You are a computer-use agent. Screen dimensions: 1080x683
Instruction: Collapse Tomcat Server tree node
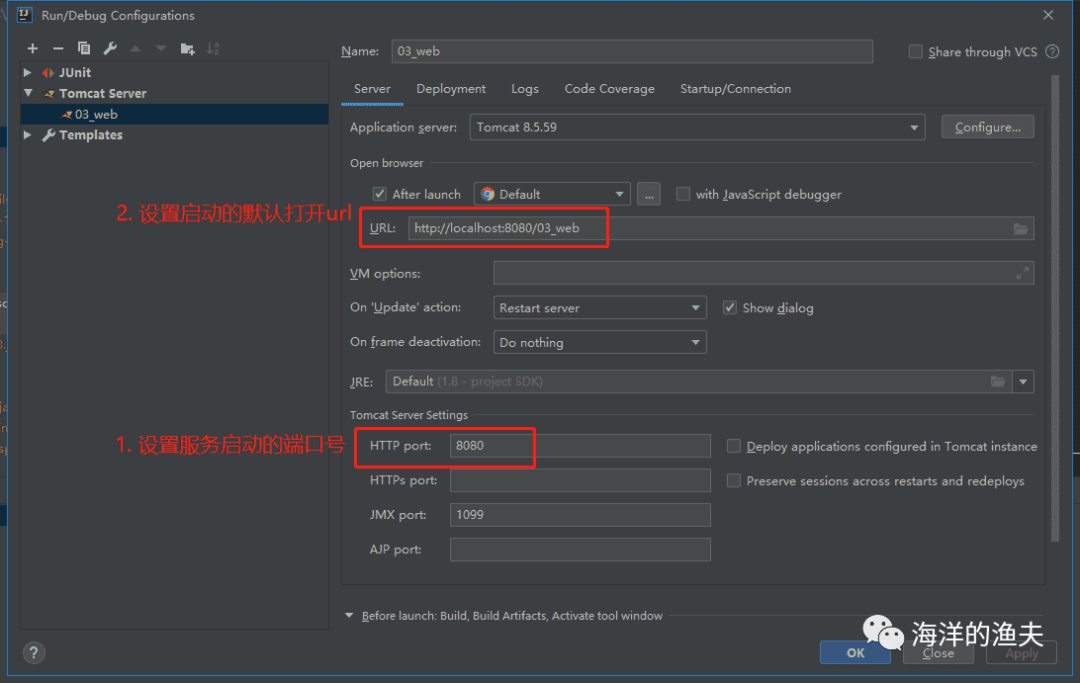click(28, 93)
